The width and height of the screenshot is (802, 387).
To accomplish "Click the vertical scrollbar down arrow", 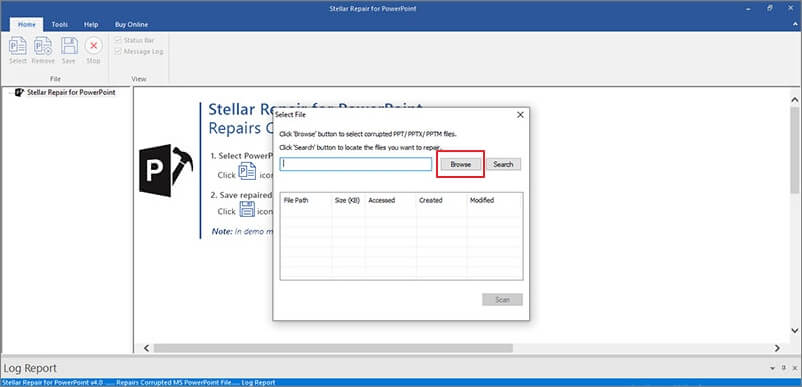I will 794,331.
